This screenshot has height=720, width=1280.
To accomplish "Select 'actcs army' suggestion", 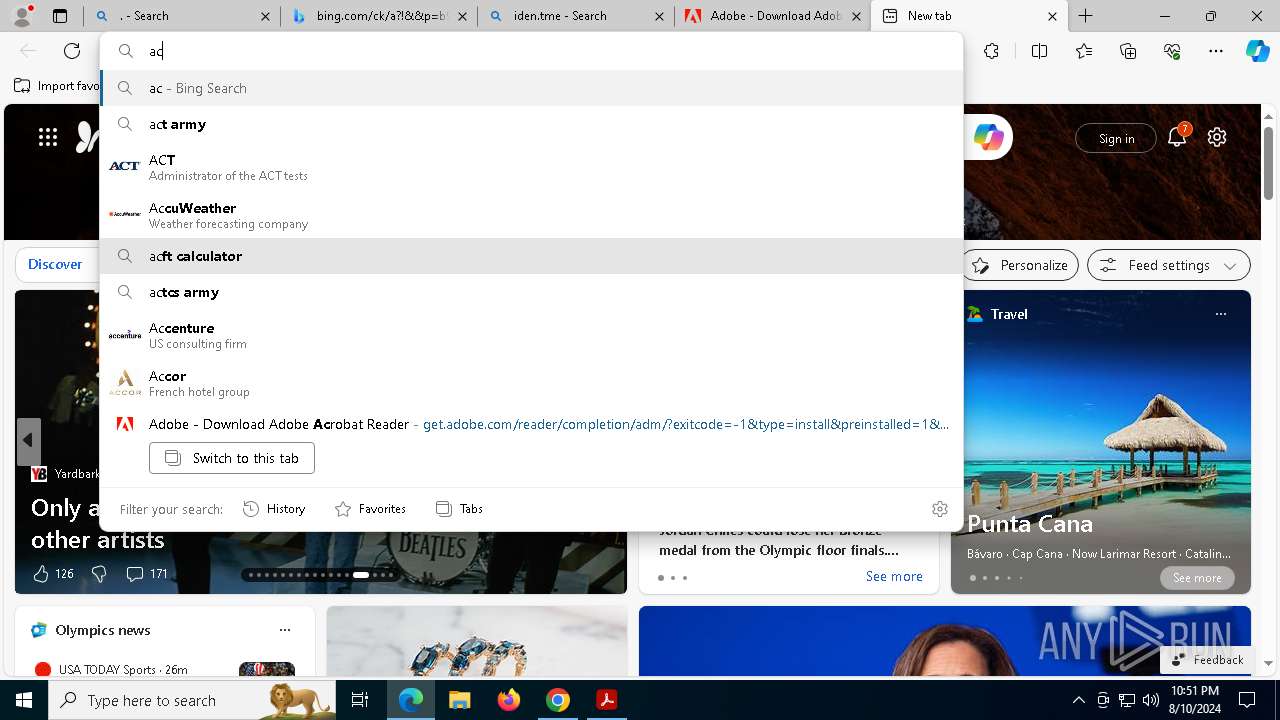I will (532, 292).
